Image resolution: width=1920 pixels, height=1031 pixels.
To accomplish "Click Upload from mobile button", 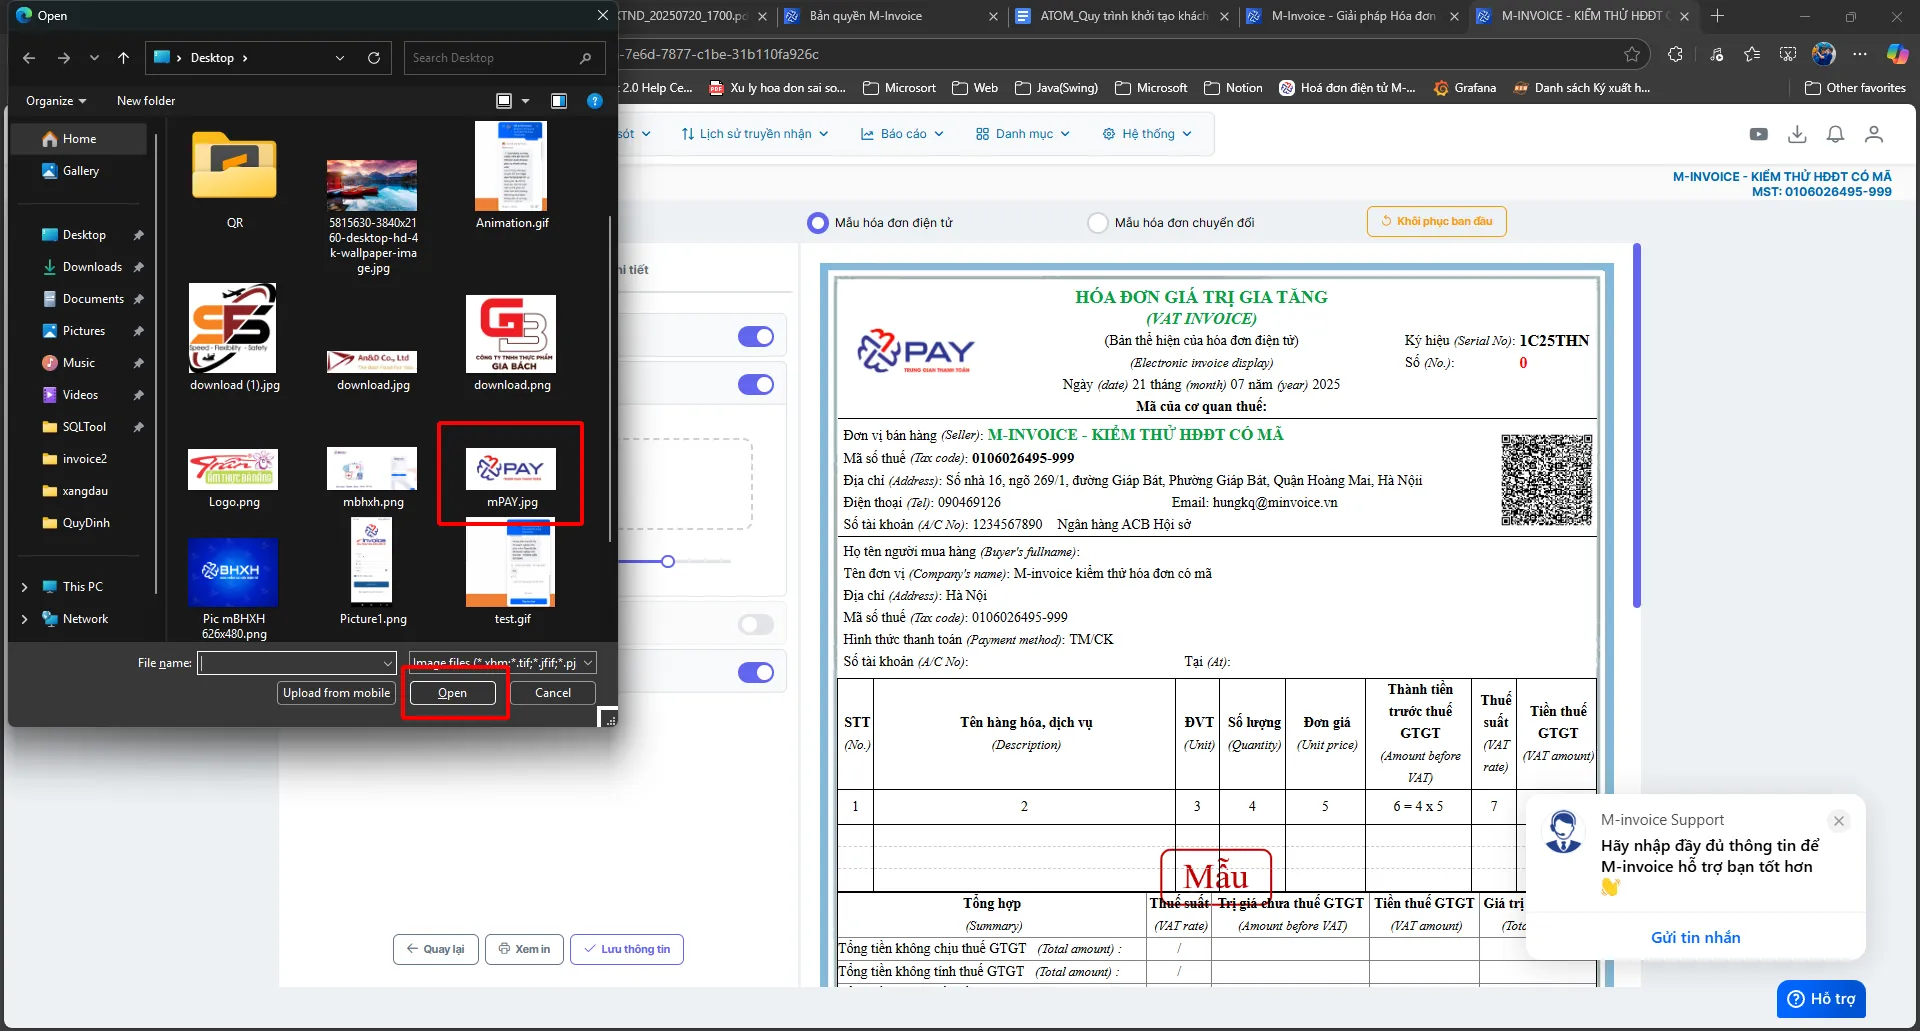I will [336, 693].
